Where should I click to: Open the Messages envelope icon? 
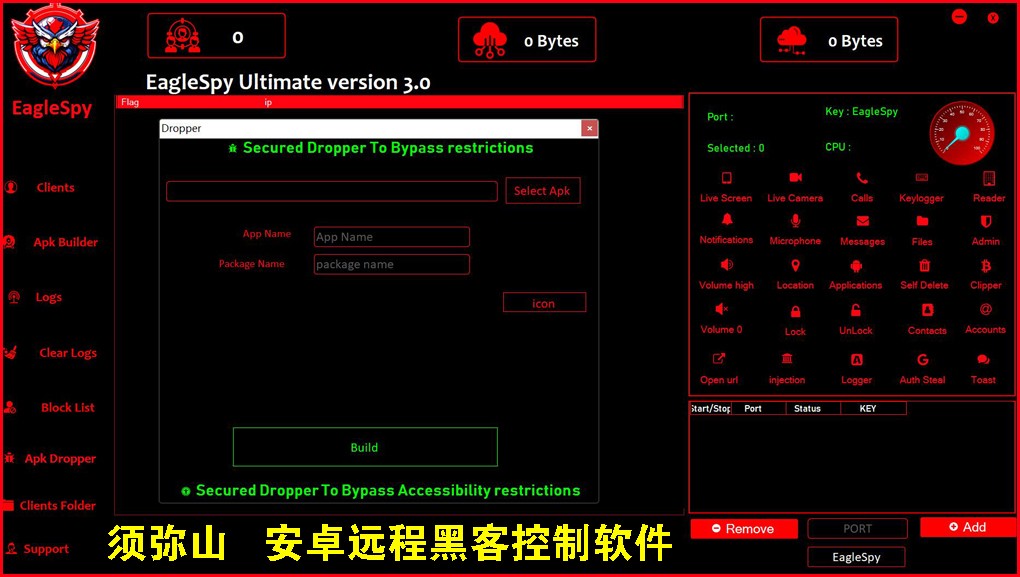pyautogui.click(x=863, y=221)
